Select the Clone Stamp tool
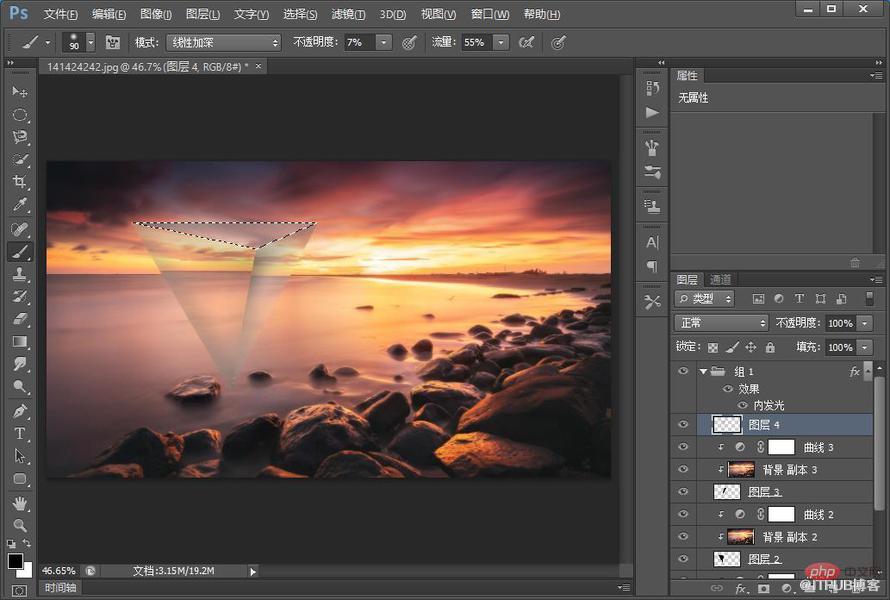Viewport: 890px width, 600px height. tap(19, 274)
